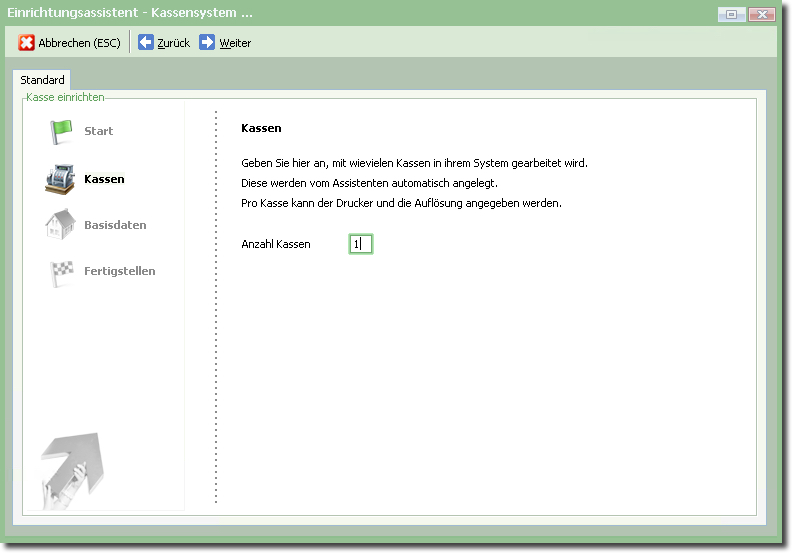The image size is (792, 553).
Task: Proceed with the Weiter label
Action: 235,43
